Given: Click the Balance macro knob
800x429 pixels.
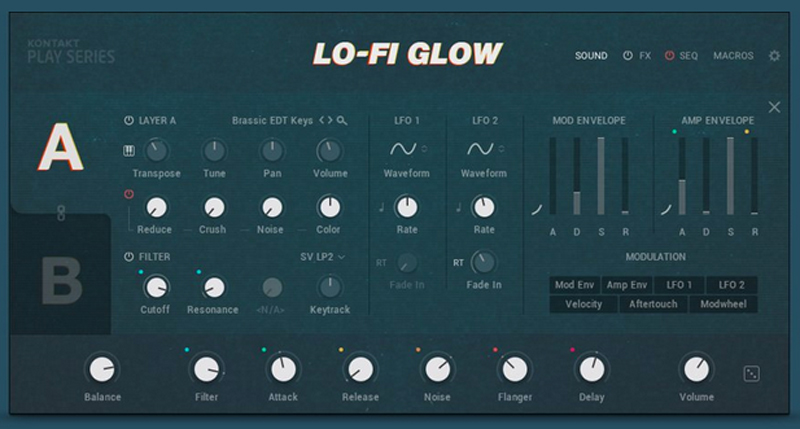Looking at the screenshot, I should [102, 369].
